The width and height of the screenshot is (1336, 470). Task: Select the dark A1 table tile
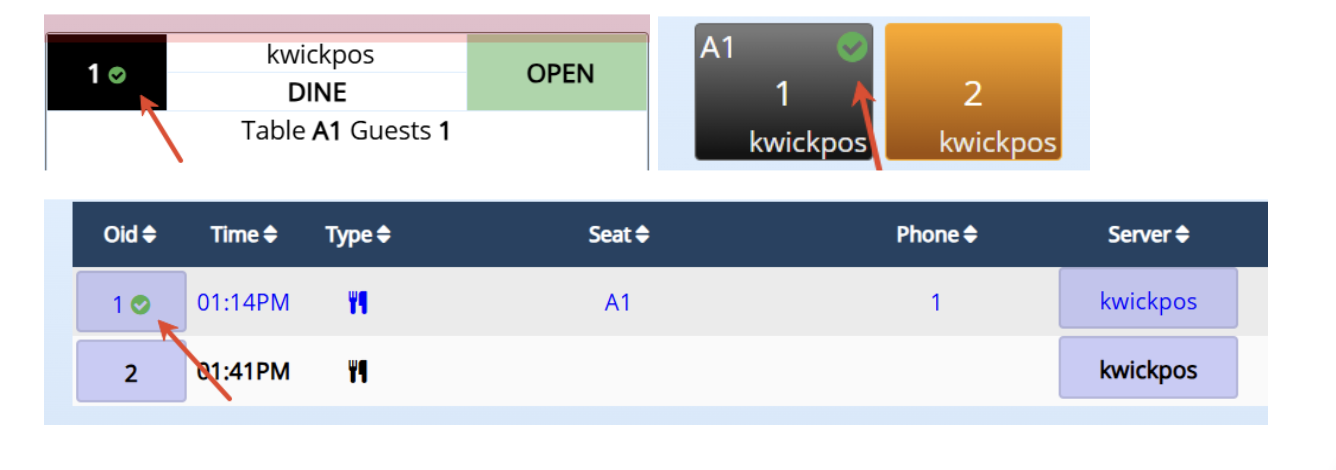pyautogui.click(x=784, y=92)
